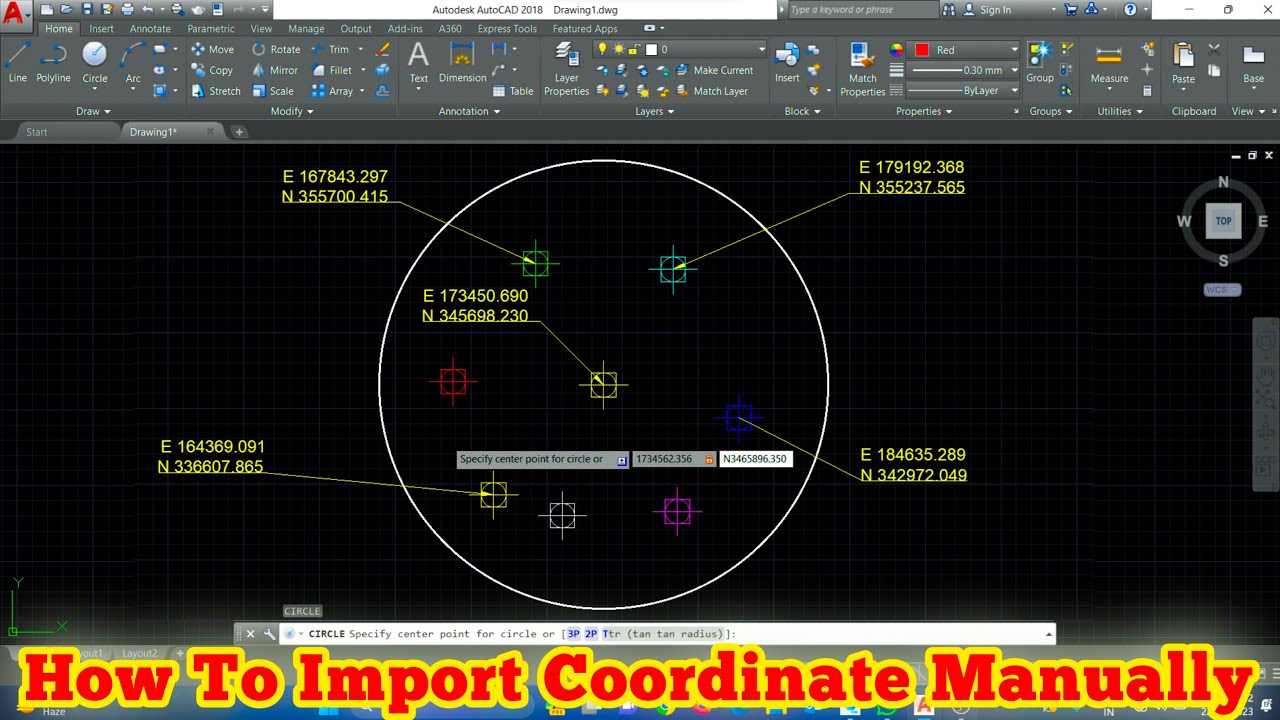Open the ByLayer linetype dropdown
The image size is (1280, 720).
click(1014, 90)
